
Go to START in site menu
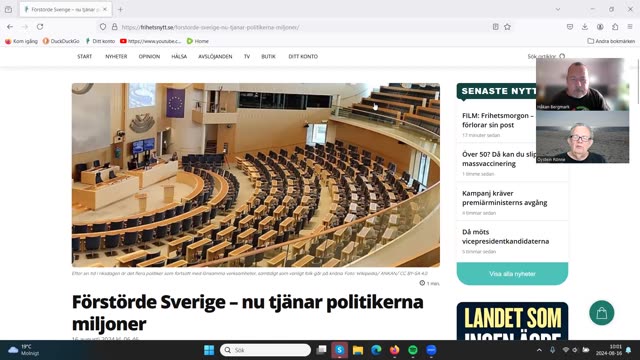[x=84, y=57]
